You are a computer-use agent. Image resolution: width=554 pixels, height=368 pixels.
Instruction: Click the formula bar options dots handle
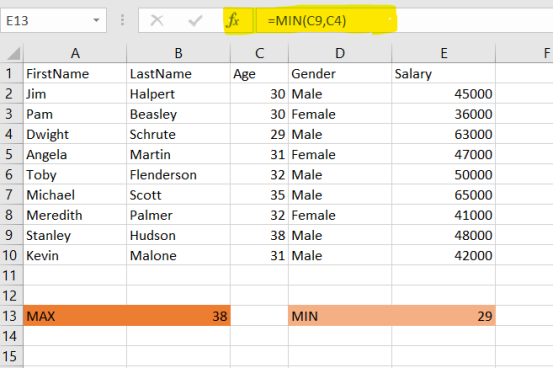pyautogui.click(x=122, y=20)
